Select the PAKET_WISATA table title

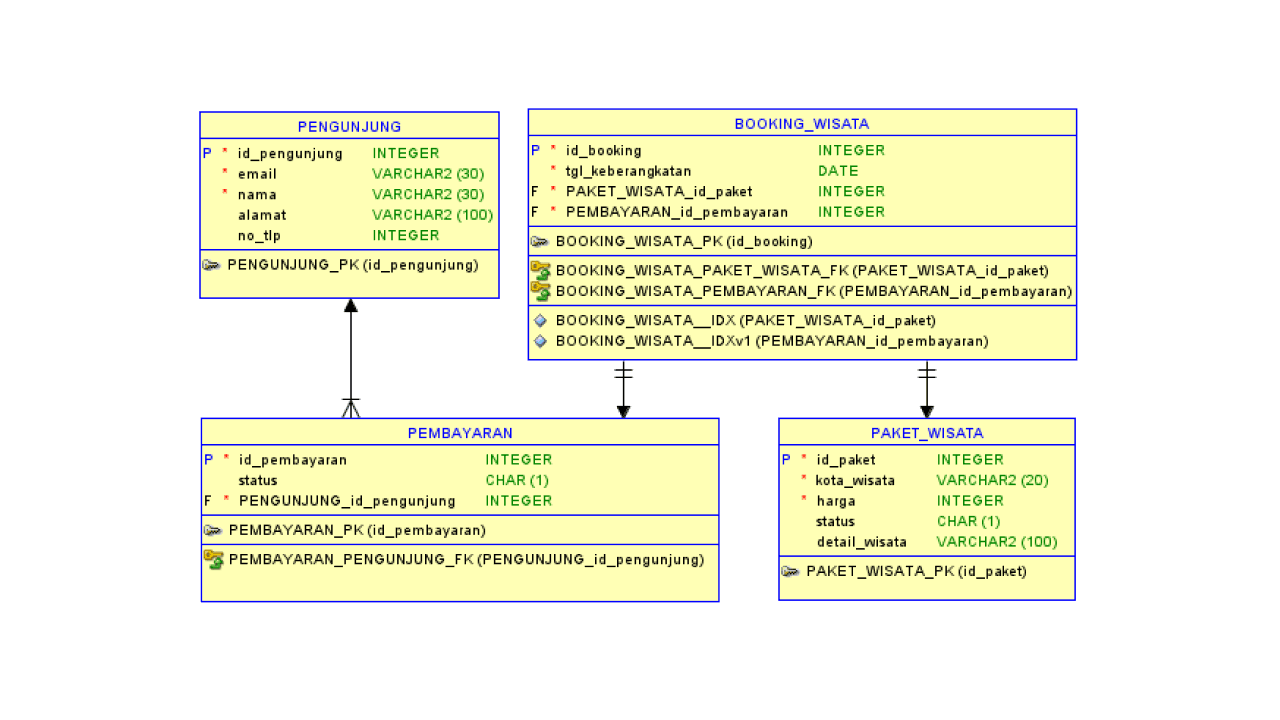(927, 433)
